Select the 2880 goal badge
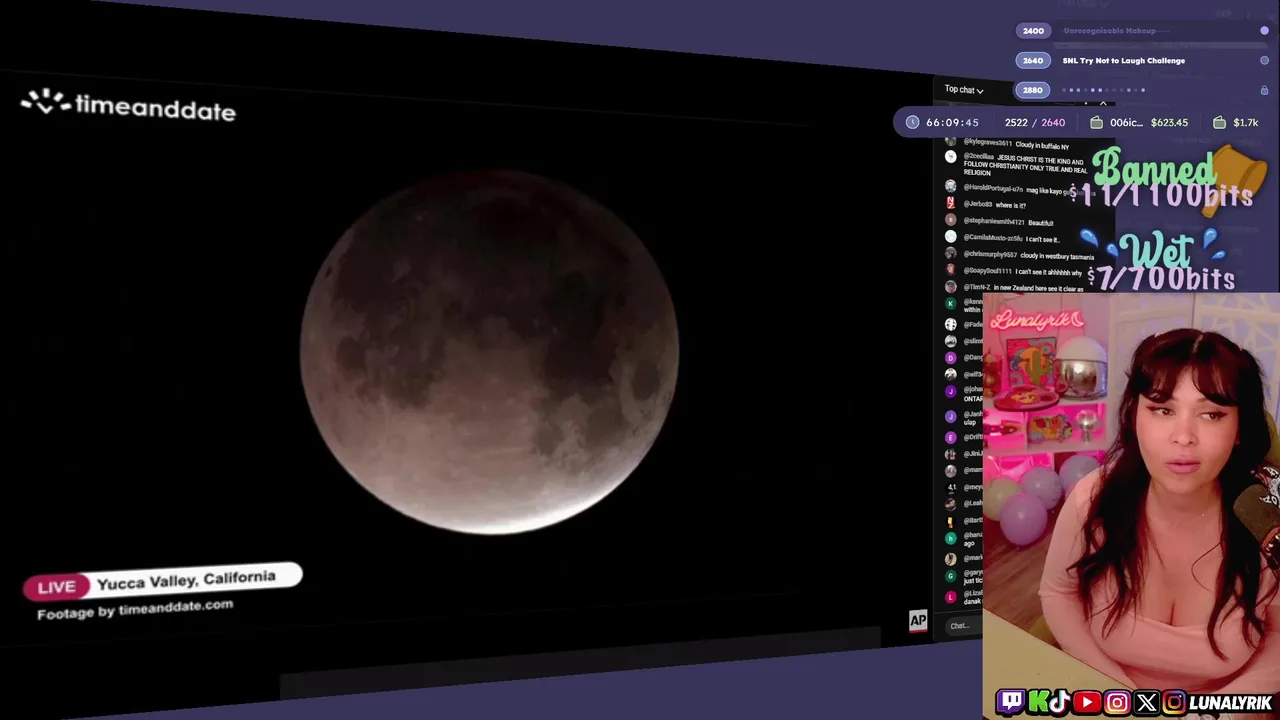The width and height of the screenshot is (1280, 720). 1033,90
